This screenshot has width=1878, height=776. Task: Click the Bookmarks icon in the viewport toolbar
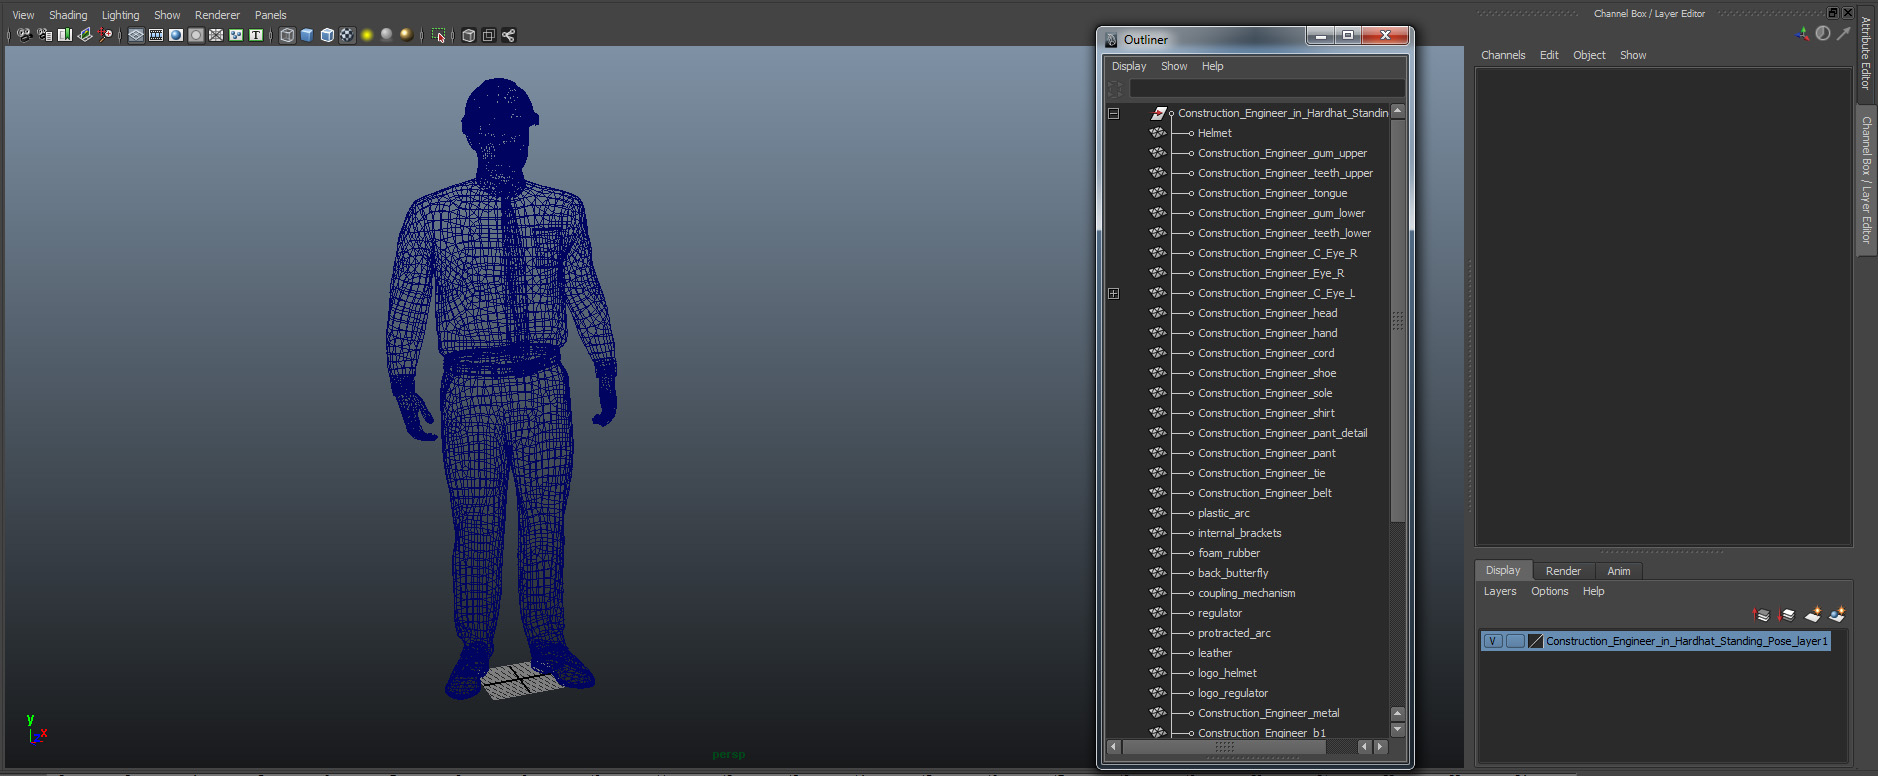[65, 35]
